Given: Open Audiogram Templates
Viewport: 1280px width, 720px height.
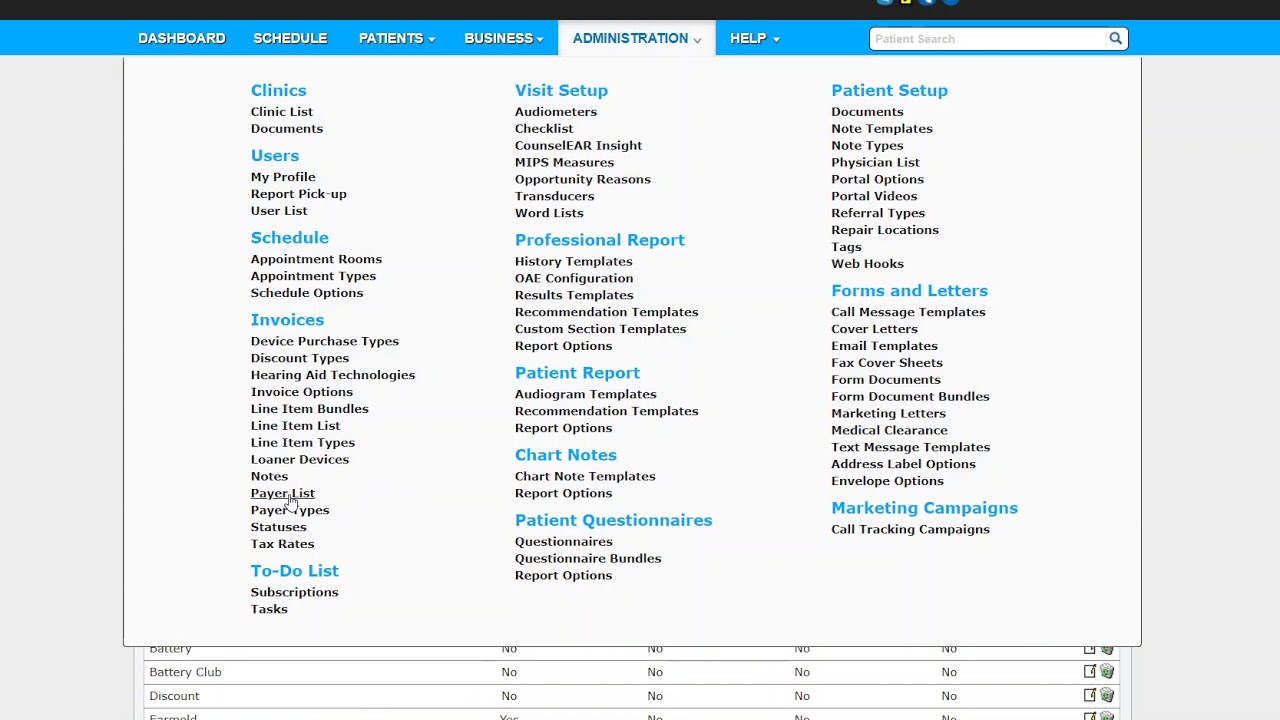Looking at the screenshot, I should click(586, 395).
